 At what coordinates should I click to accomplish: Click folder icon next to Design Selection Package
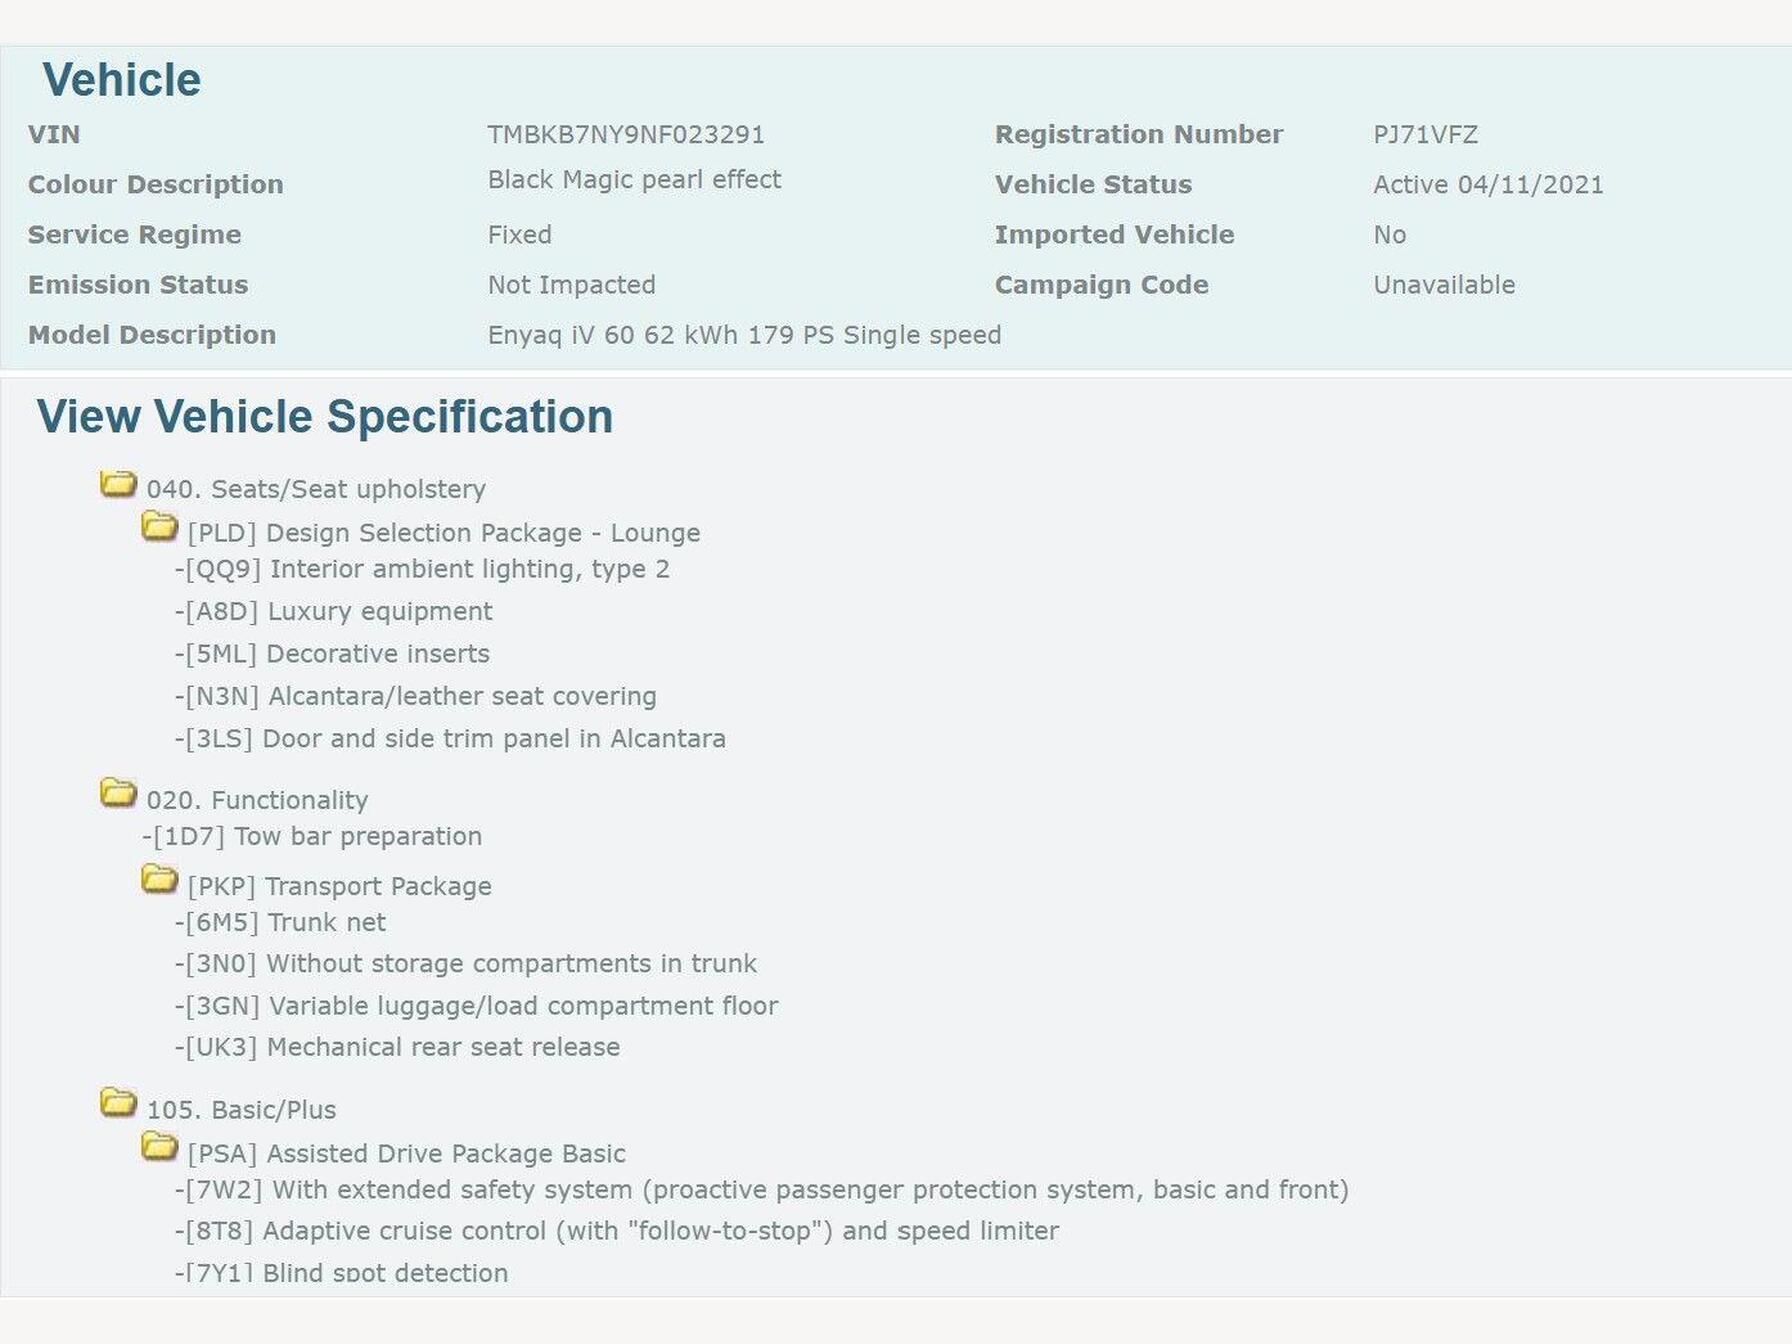159,527
